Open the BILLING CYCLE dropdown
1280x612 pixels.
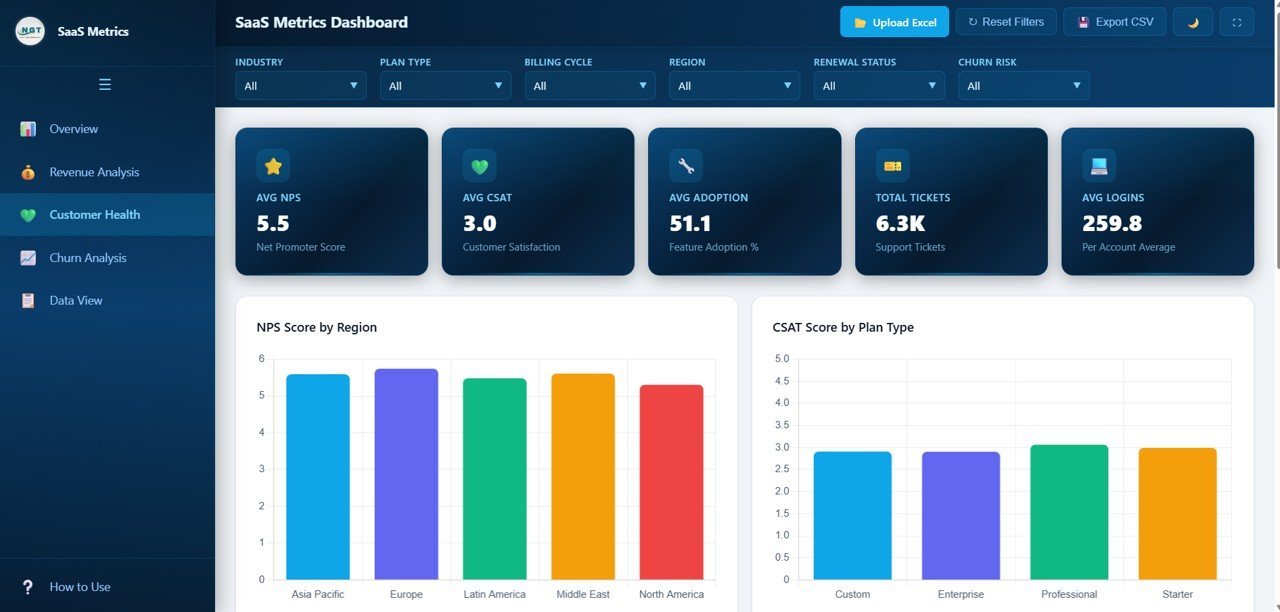click(589, 85)
